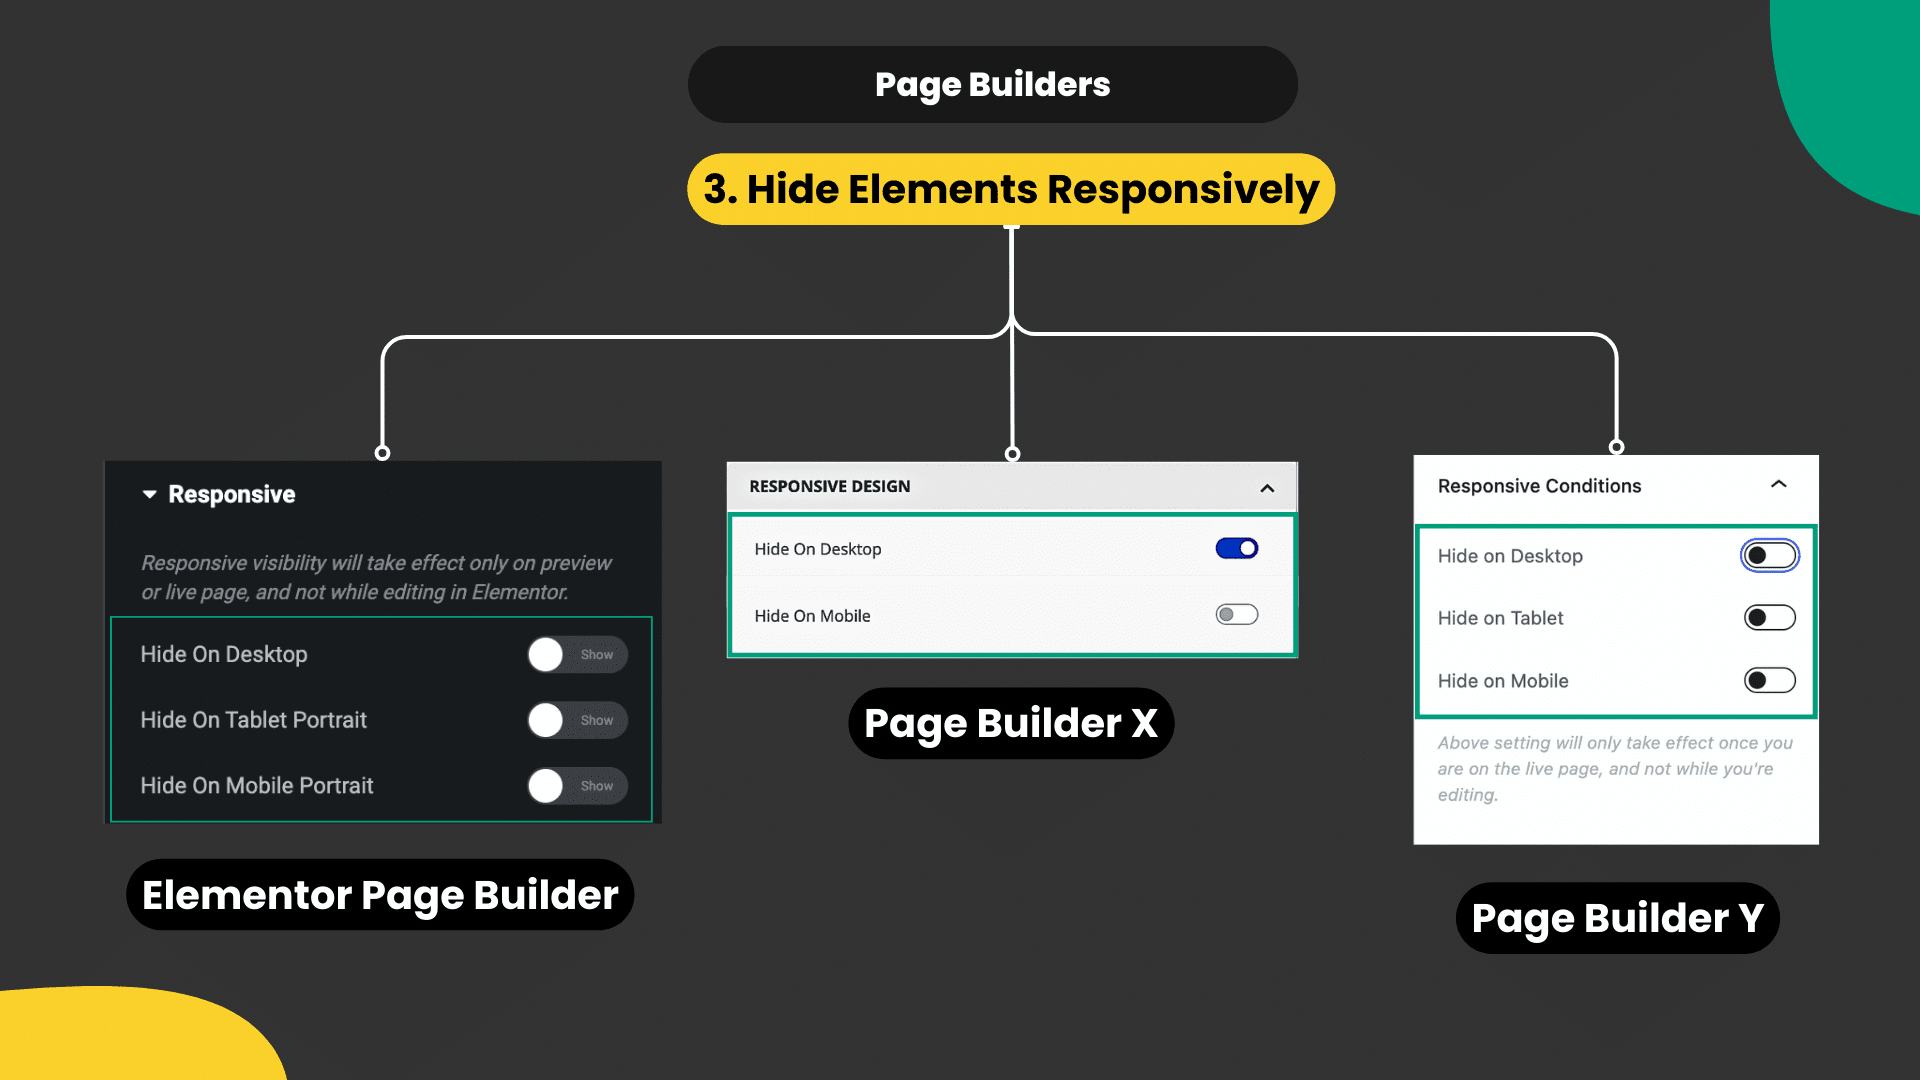
Task: Select the Page Builder Y label
Action: point(1617,918)
